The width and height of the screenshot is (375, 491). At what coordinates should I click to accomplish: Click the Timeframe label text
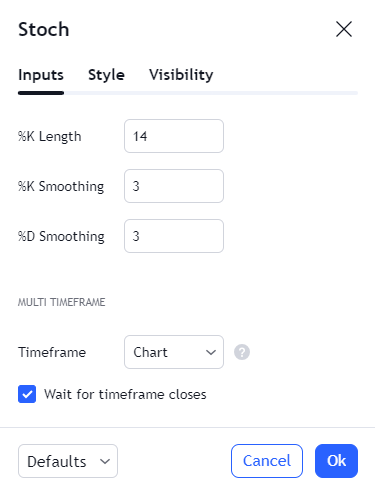52,352
